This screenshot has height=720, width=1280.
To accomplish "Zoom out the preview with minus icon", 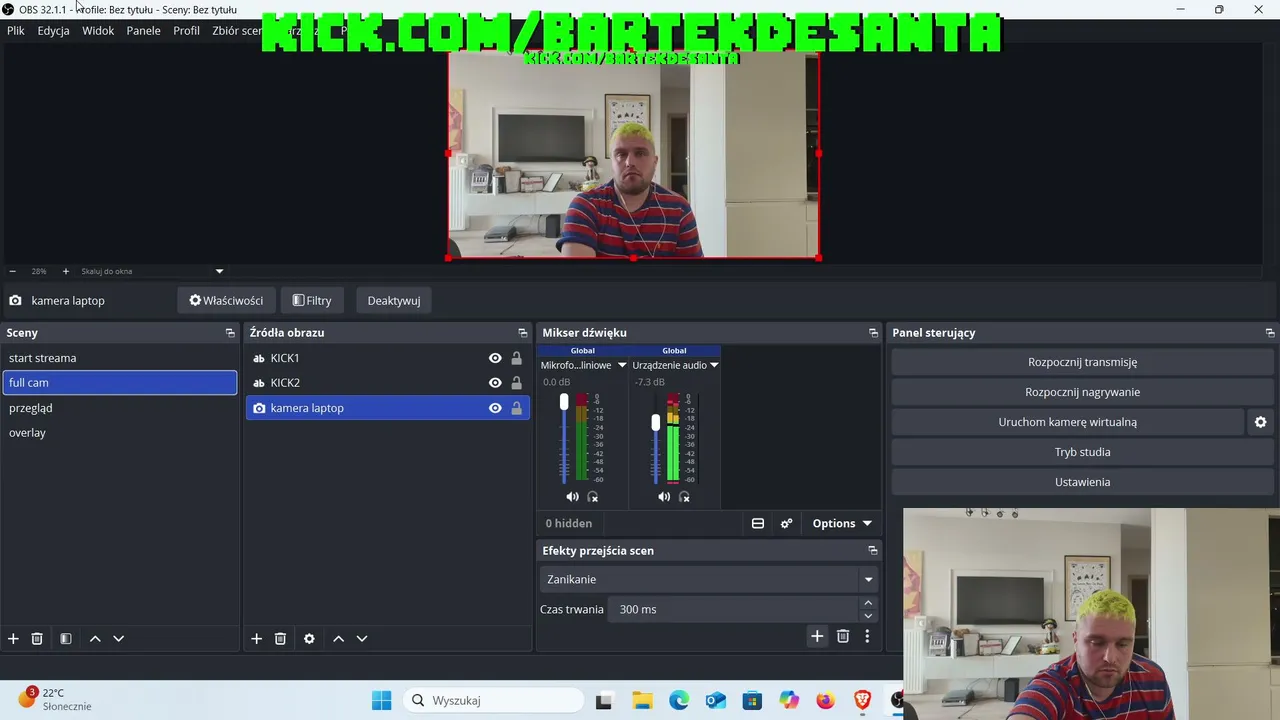I will click(13, 271).
